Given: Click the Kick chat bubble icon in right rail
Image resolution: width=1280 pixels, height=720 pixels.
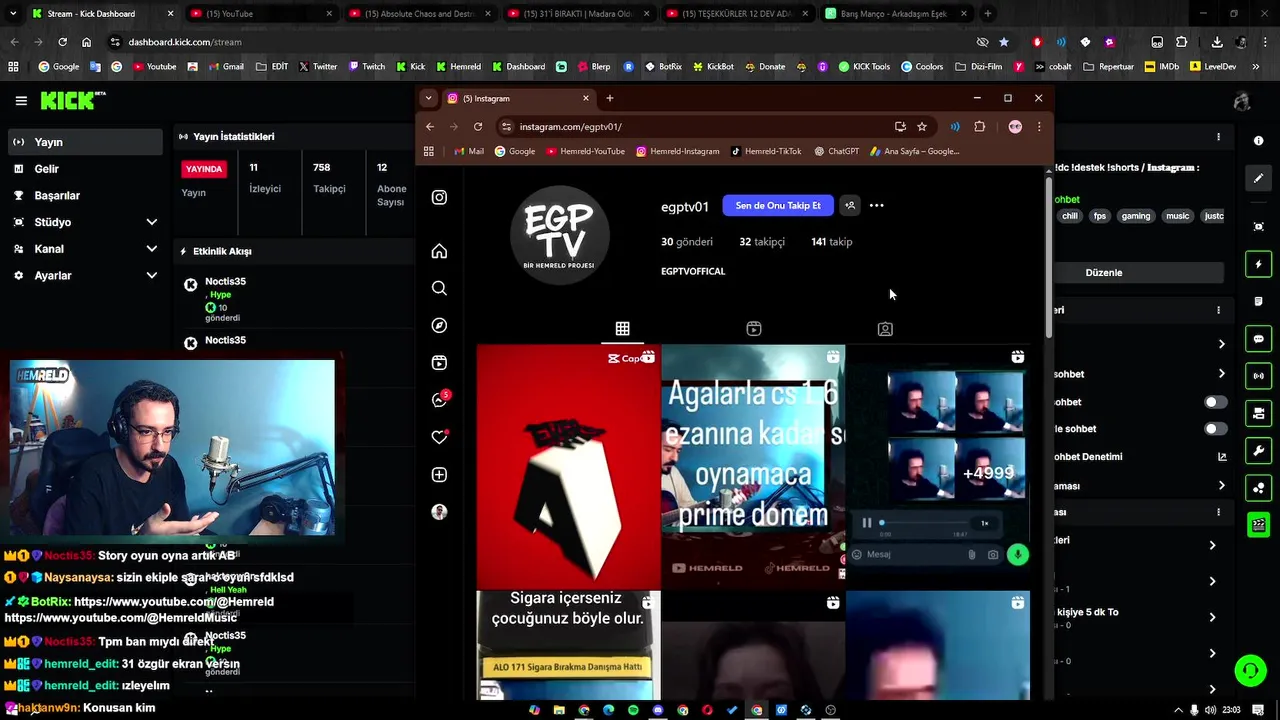Looking at the screenshot, I should tap(1259, 339).
